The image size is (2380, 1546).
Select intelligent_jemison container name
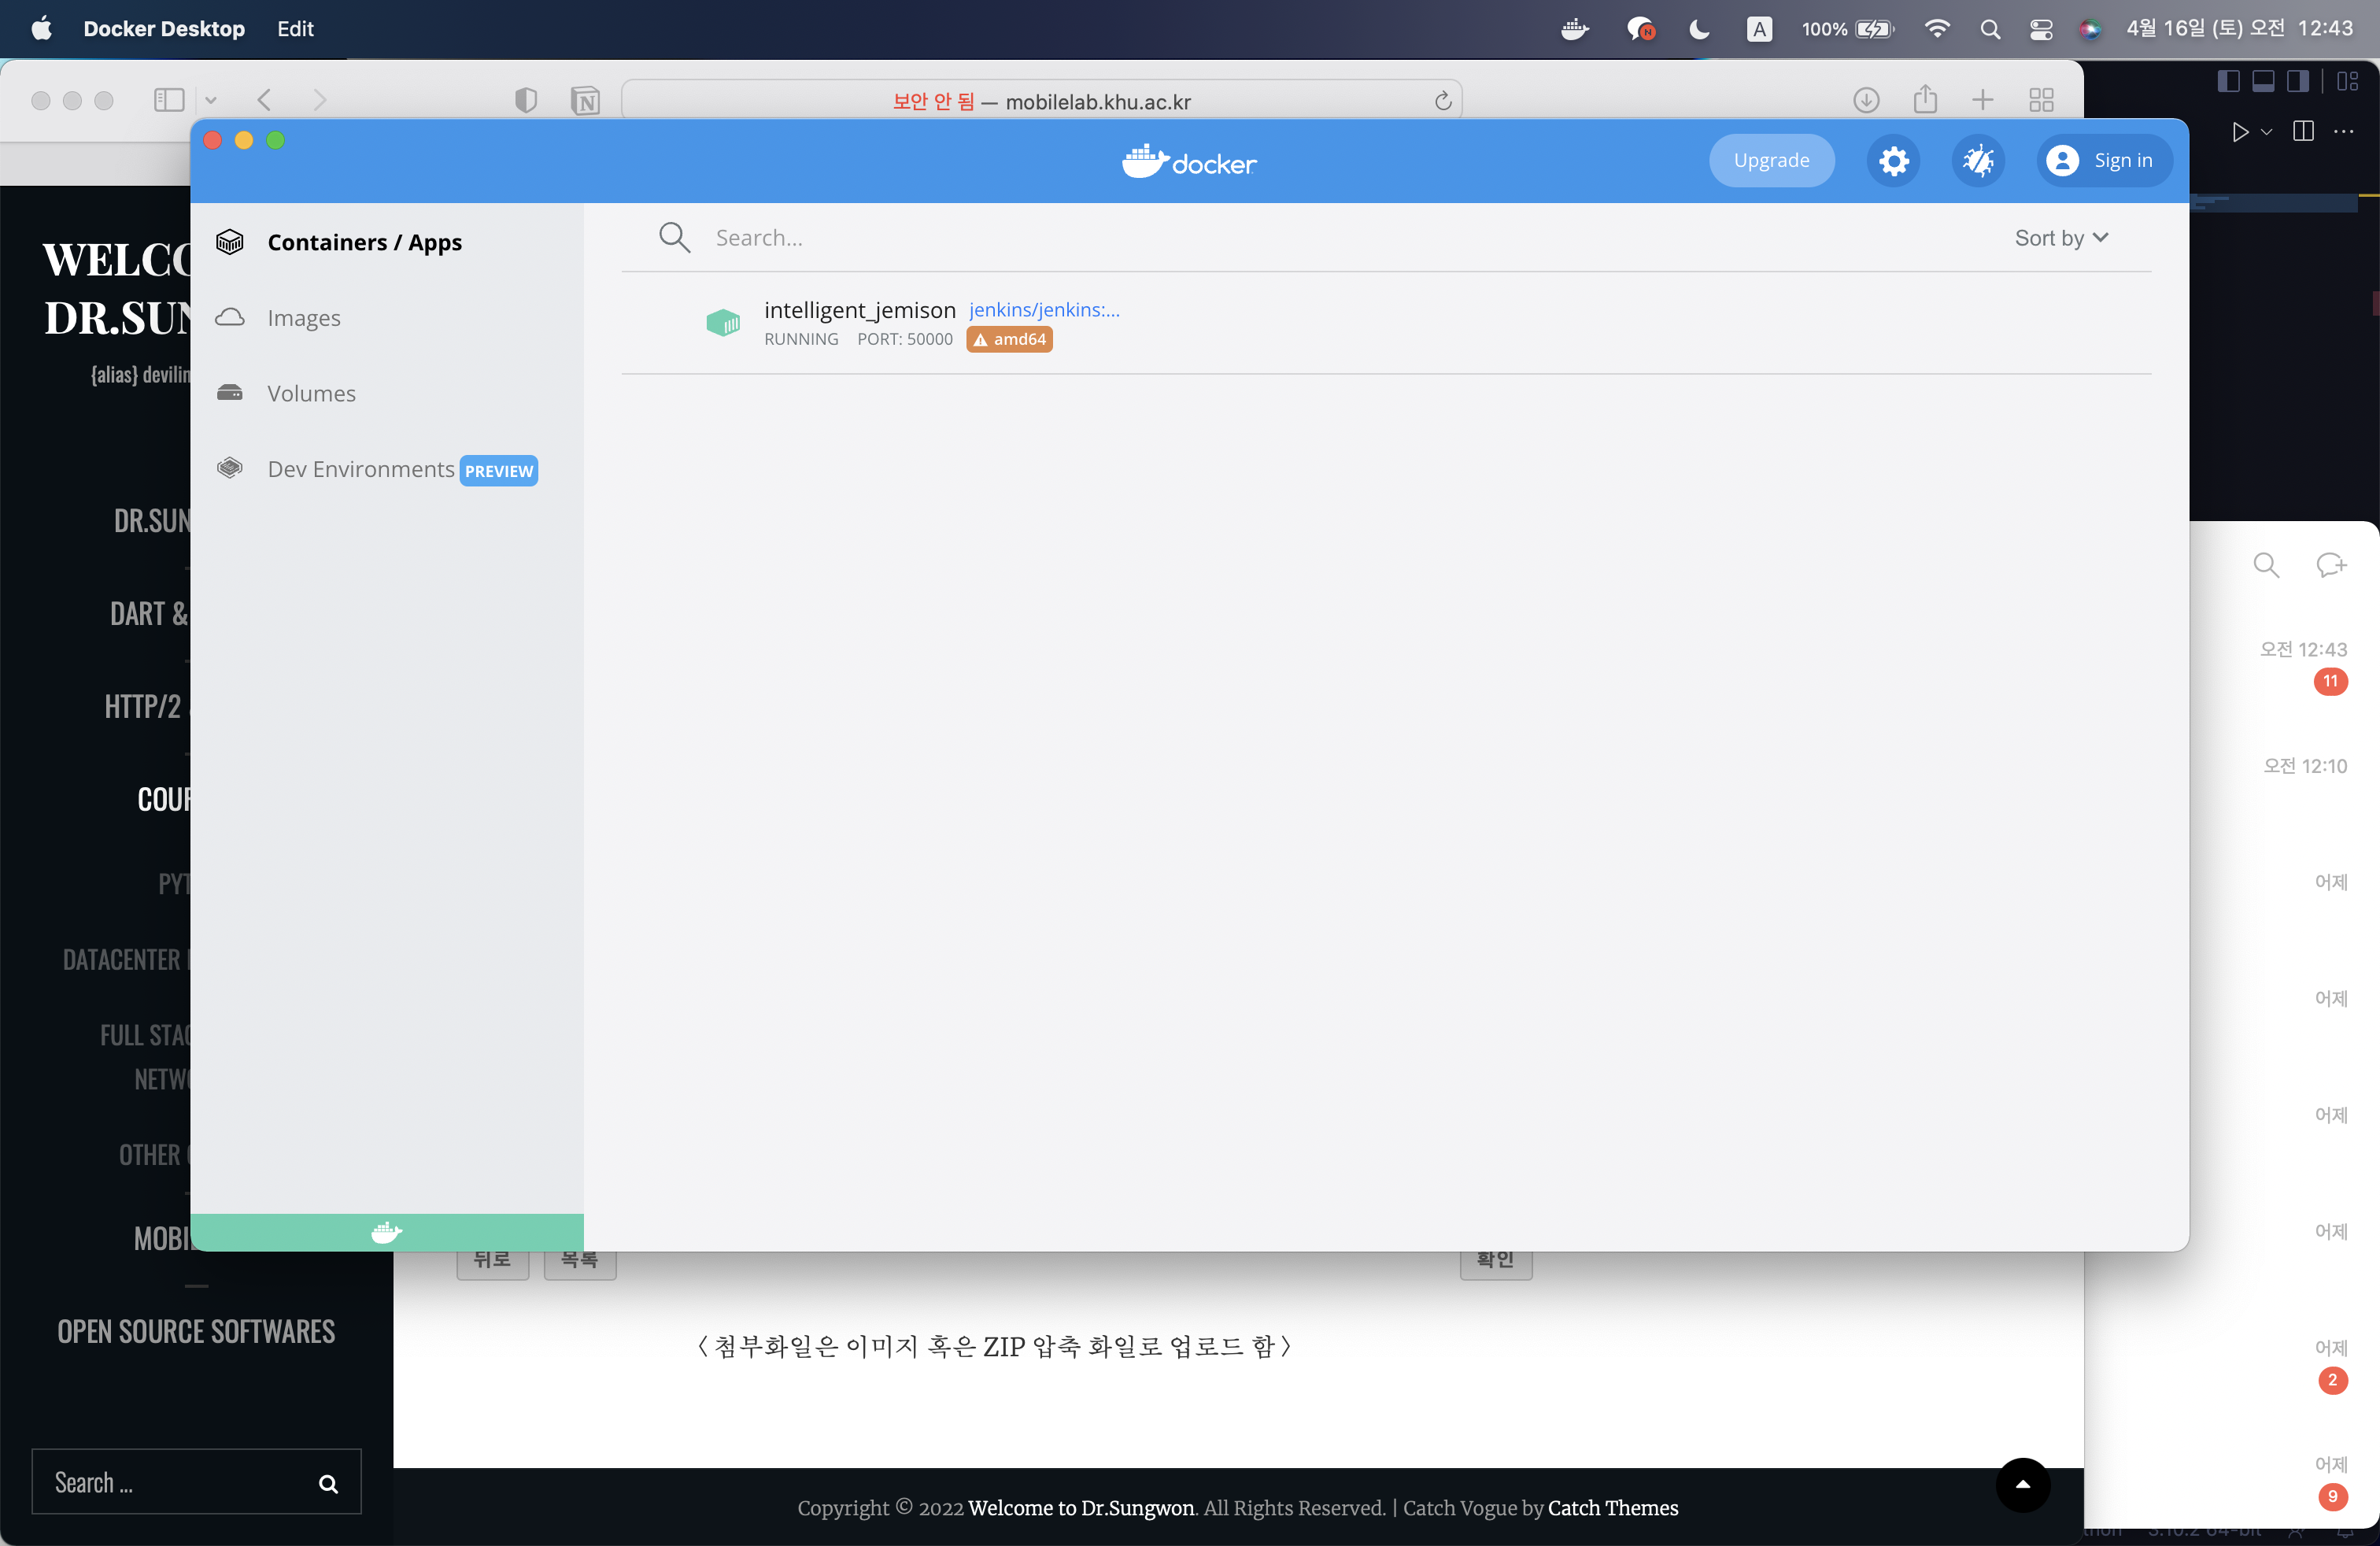[x=860, y=310]
